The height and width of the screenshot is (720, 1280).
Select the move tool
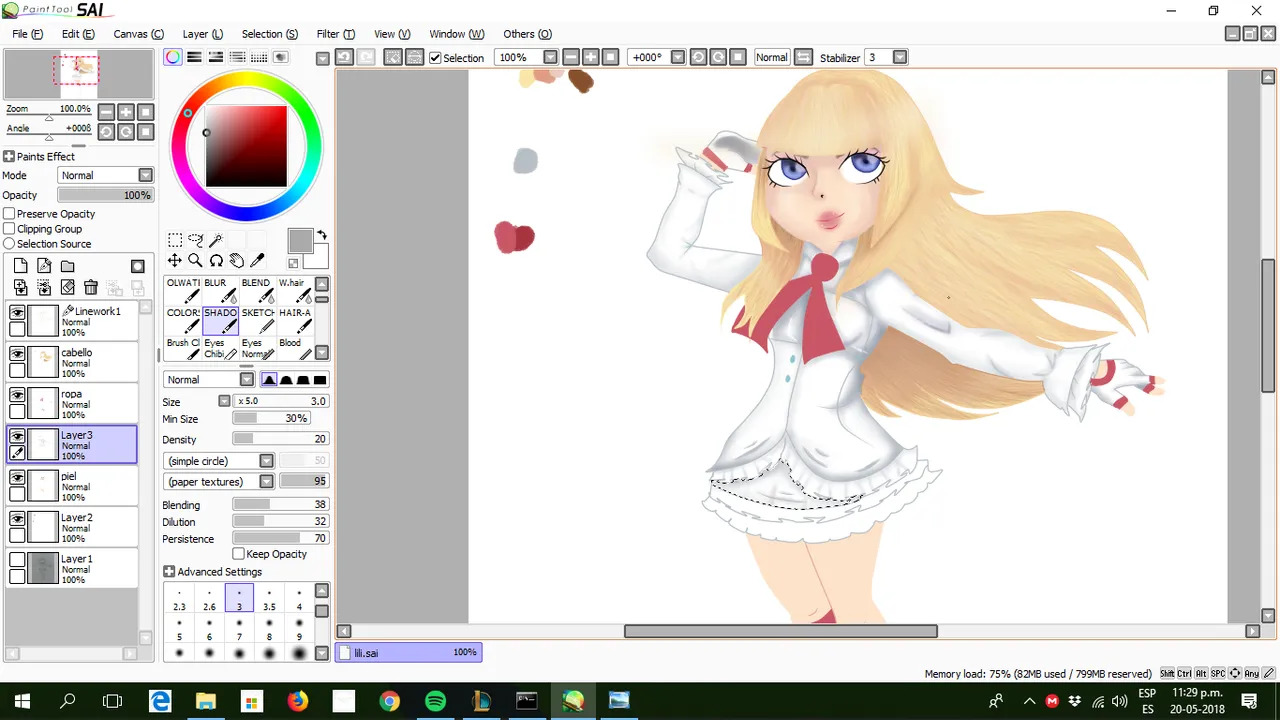(175, 261)
